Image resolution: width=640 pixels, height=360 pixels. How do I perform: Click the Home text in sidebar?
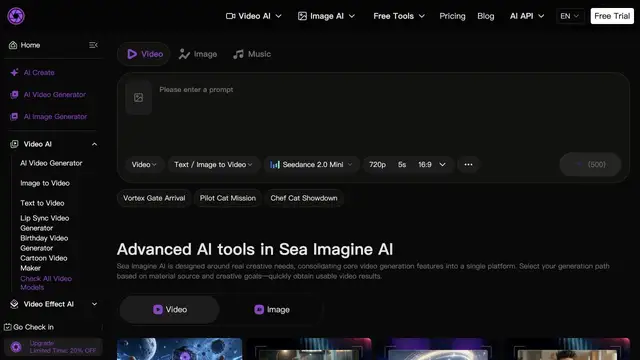30,45
